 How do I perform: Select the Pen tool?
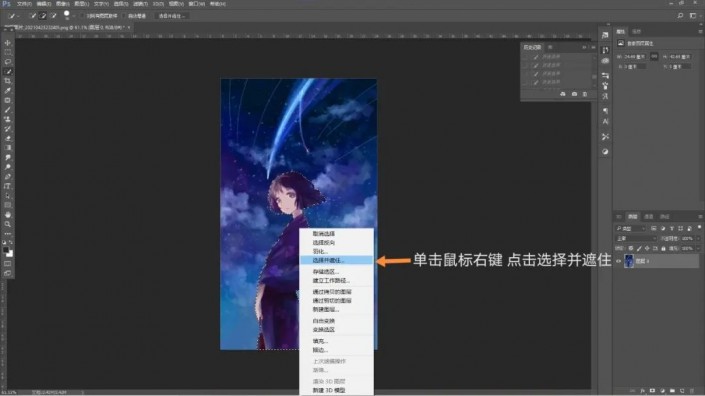[x=8, y=177]
